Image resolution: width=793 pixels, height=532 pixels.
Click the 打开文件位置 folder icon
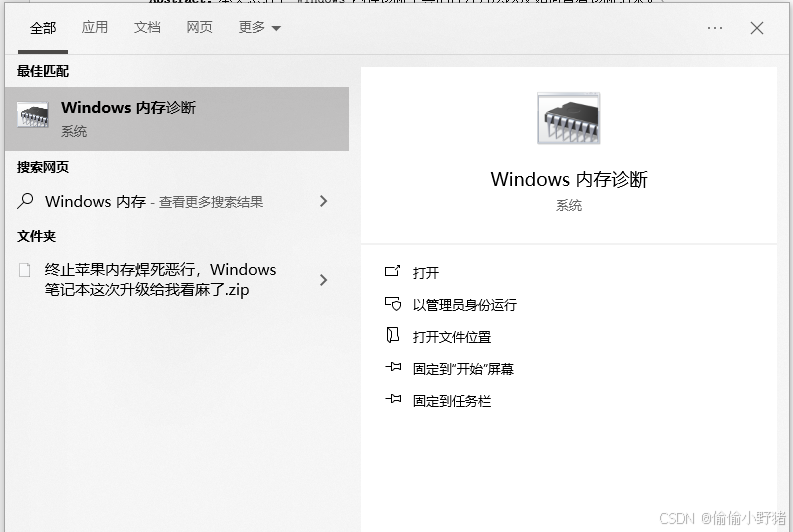pos(392,335)
